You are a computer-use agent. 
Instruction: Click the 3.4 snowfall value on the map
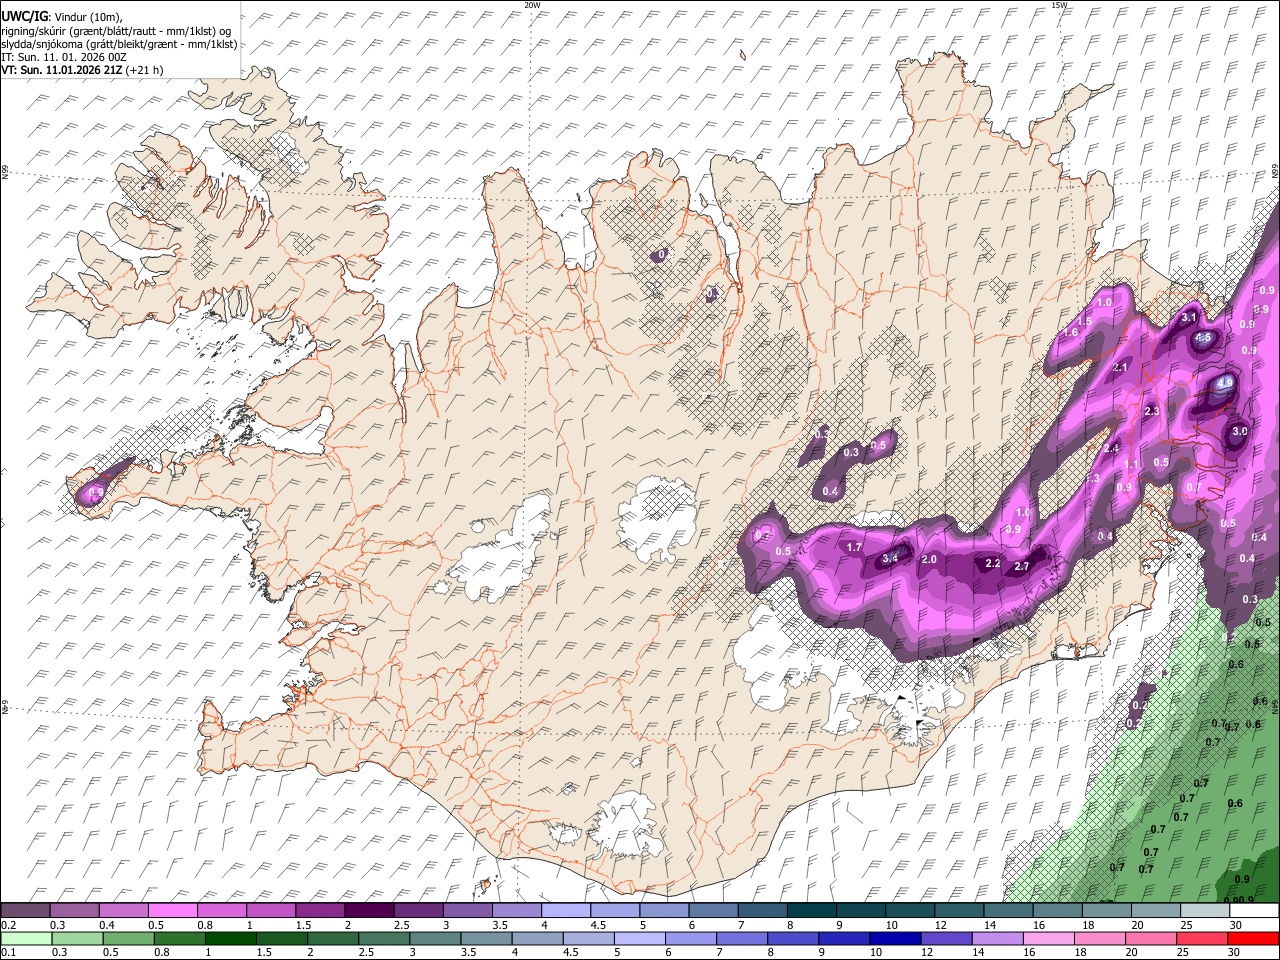coord(891,558)
